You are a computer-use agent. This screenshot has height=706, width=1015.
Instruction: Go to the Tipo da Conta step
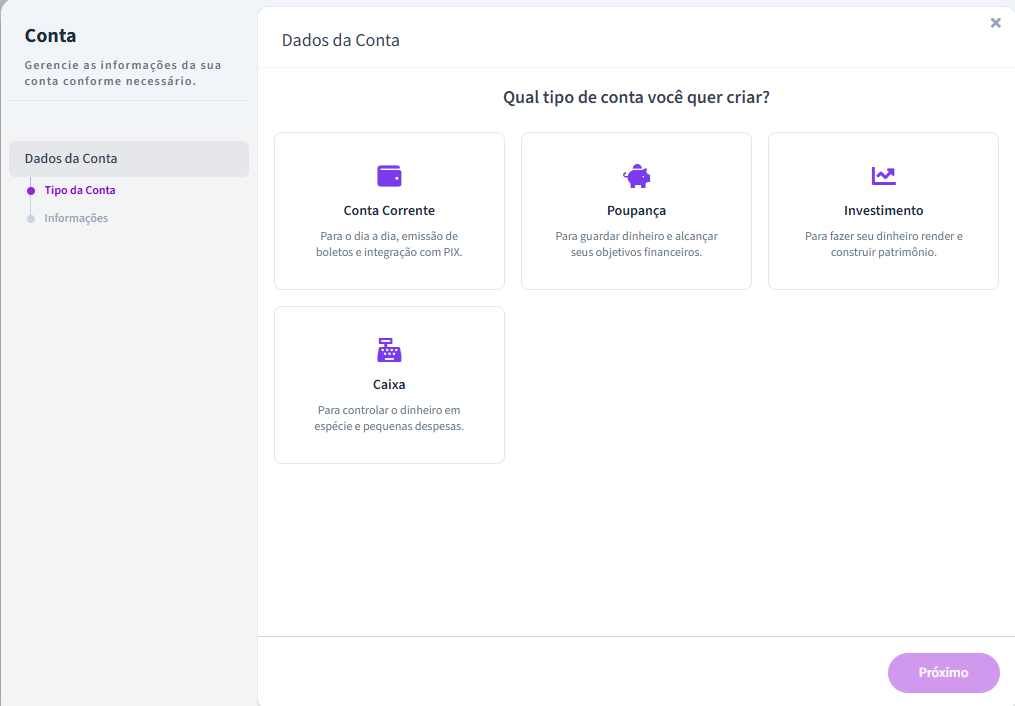[x=80, y=190]
